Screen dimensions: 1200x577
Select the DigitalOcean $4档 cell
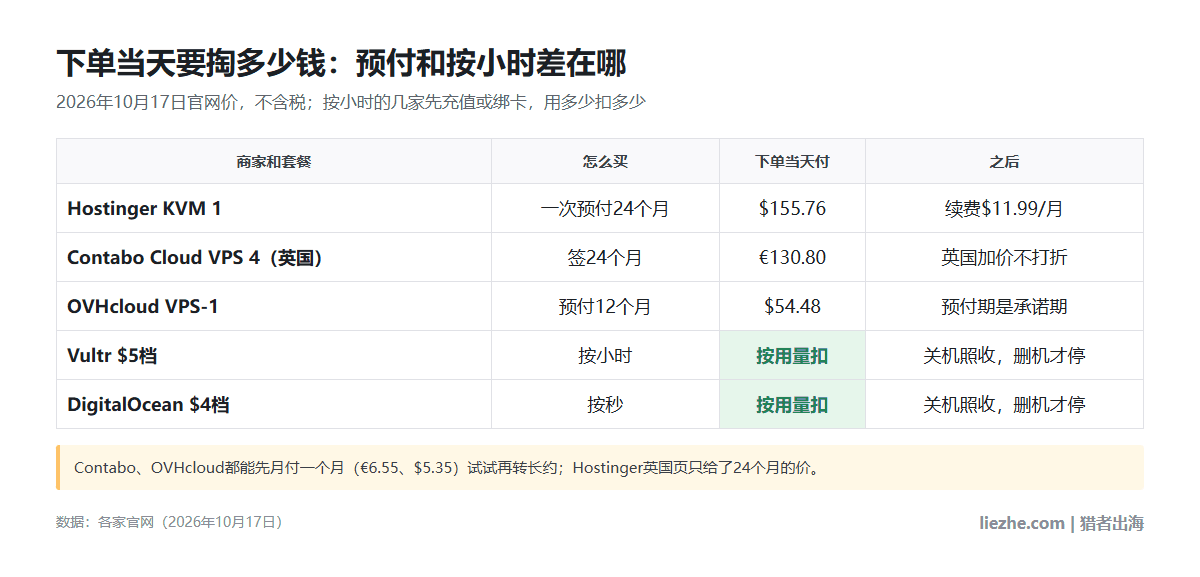click(274, 405)
